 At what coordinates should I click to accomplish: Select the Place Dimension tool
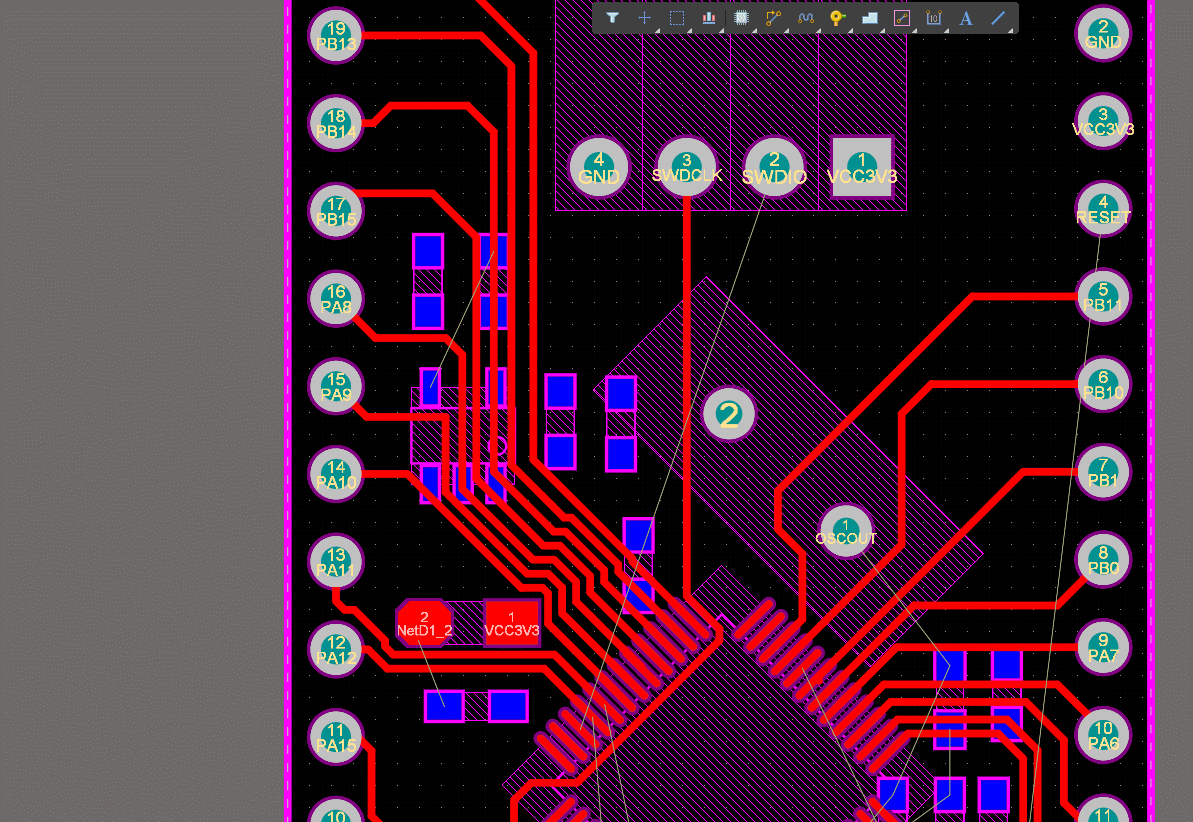(x=934, y=18)
